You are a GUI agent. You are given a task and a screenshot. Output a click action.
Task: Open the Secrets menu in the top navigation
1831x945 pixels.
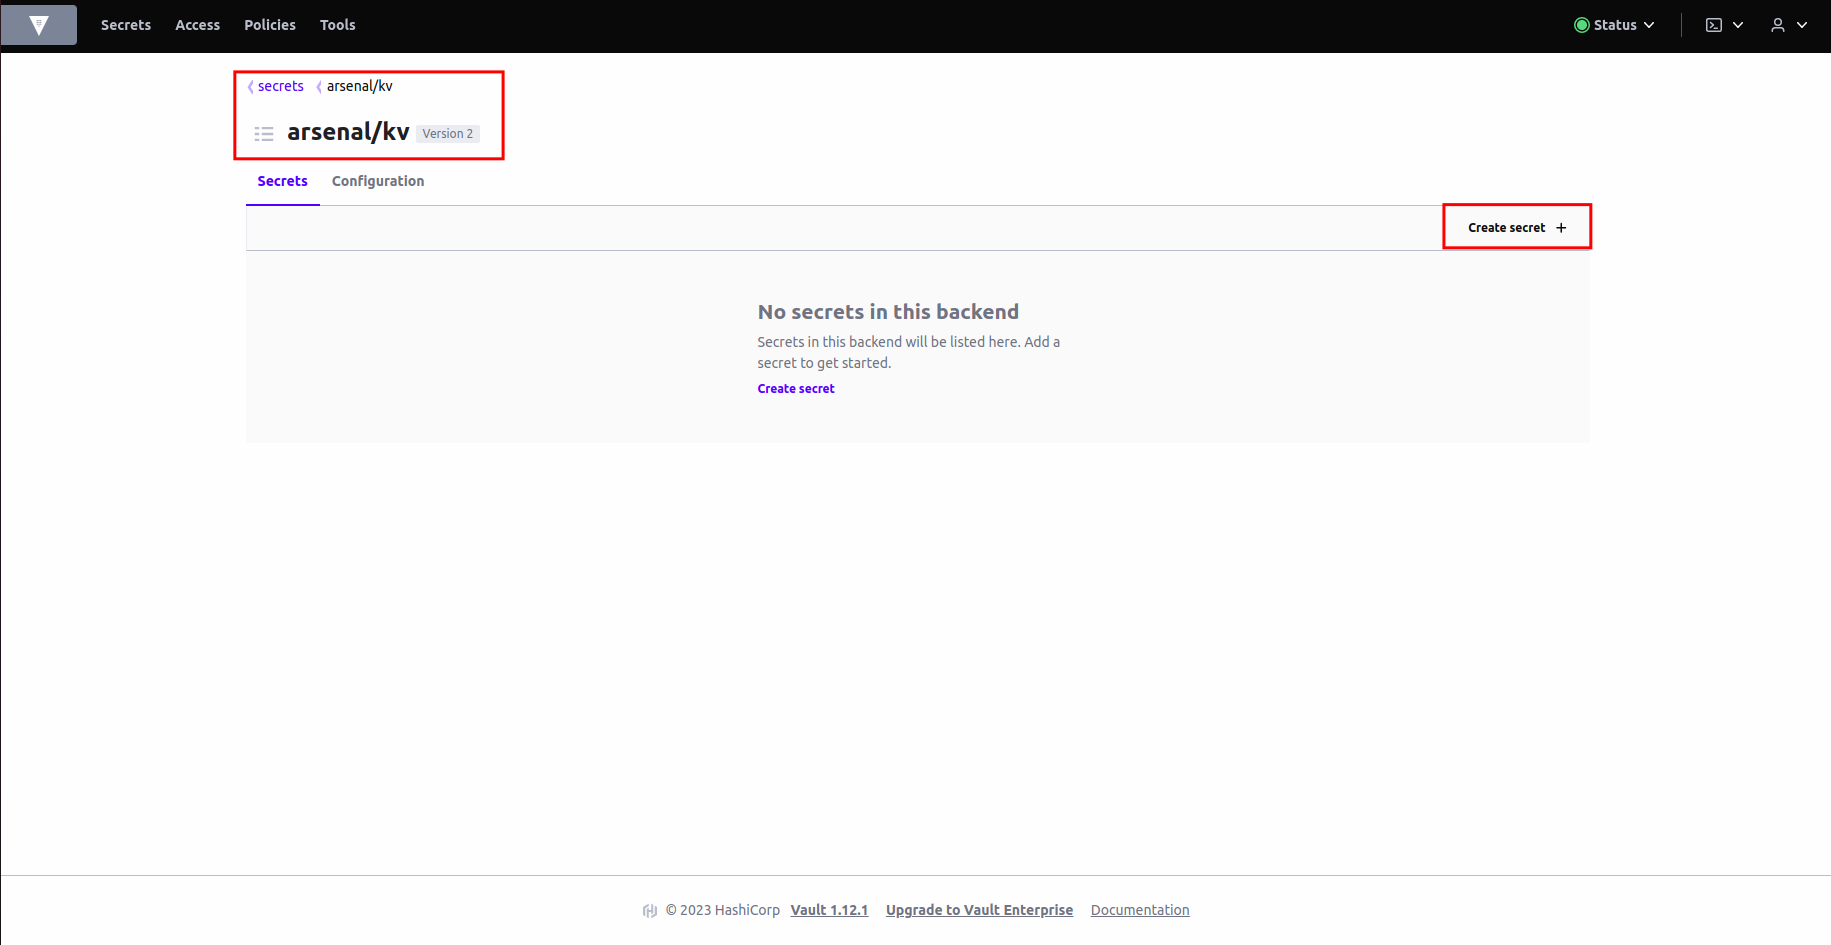point(126,25)
